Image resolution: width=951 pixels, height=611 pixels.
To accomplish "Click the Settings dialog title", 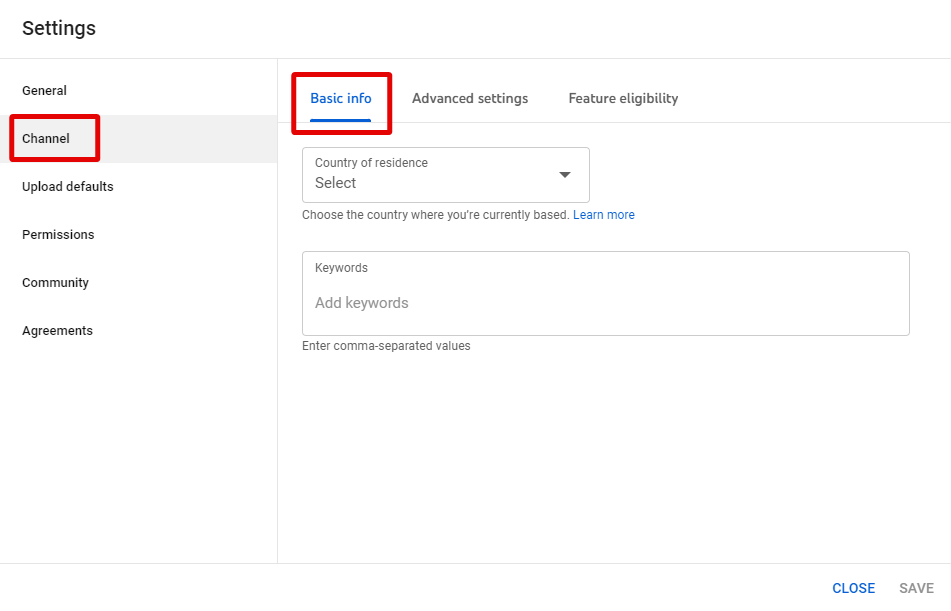I will pyautogui.click(x=59, y=29).
